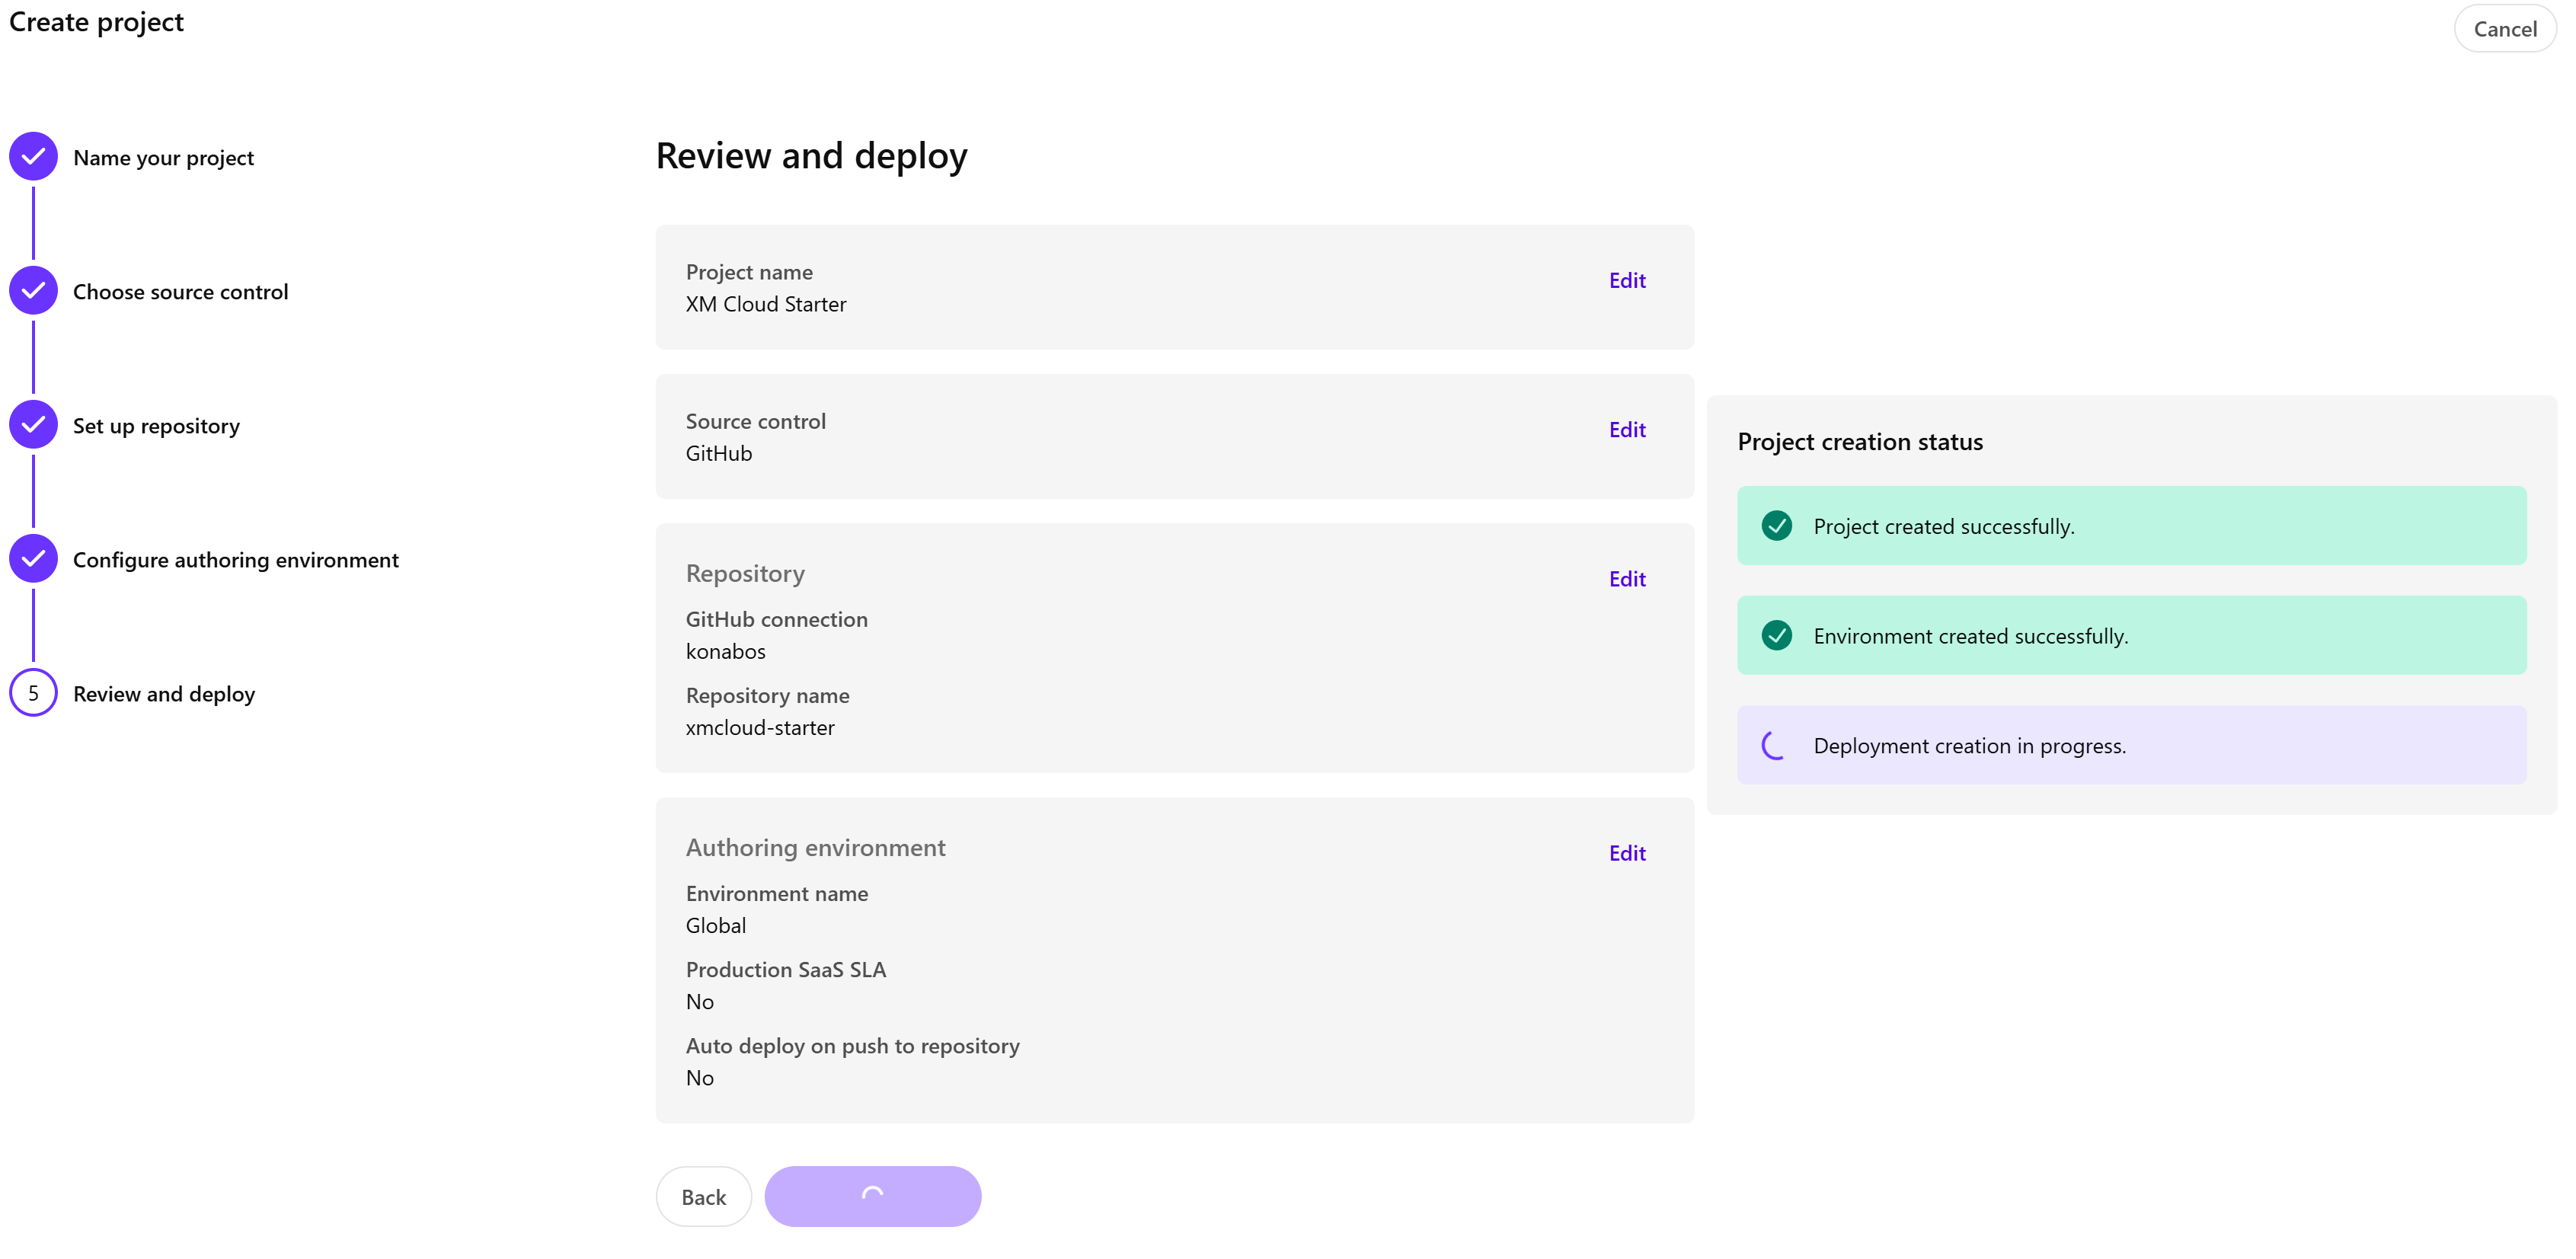Viewport: 2576px width, 1259px height.
Task: Select the Review and deploy step
Action: pyautogui.click(x=164, y=693)
